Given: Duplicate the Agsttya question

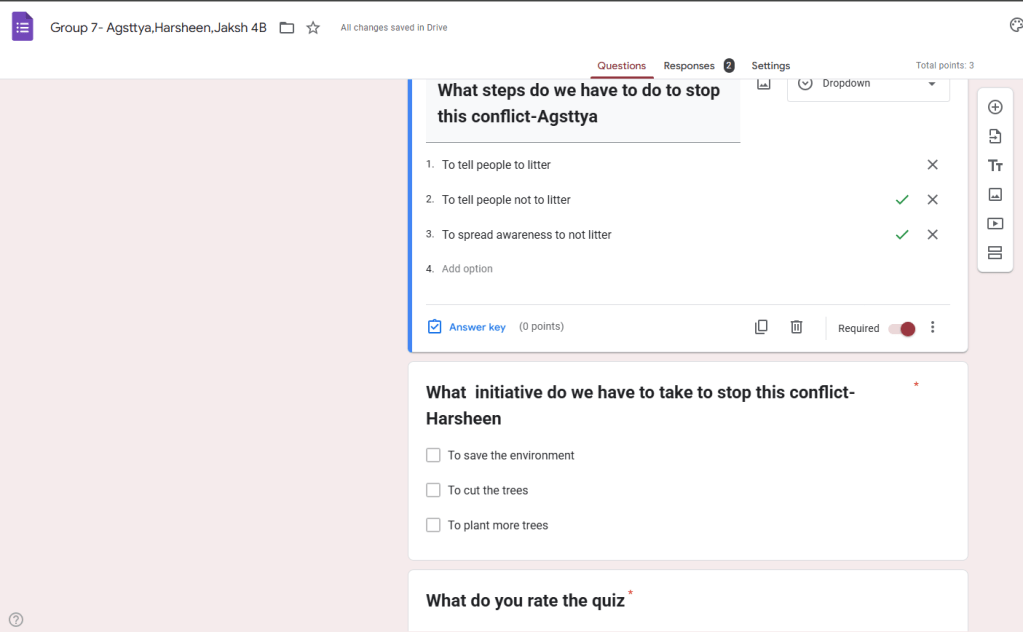Looking at the screenshot, I should coord(761,327).
